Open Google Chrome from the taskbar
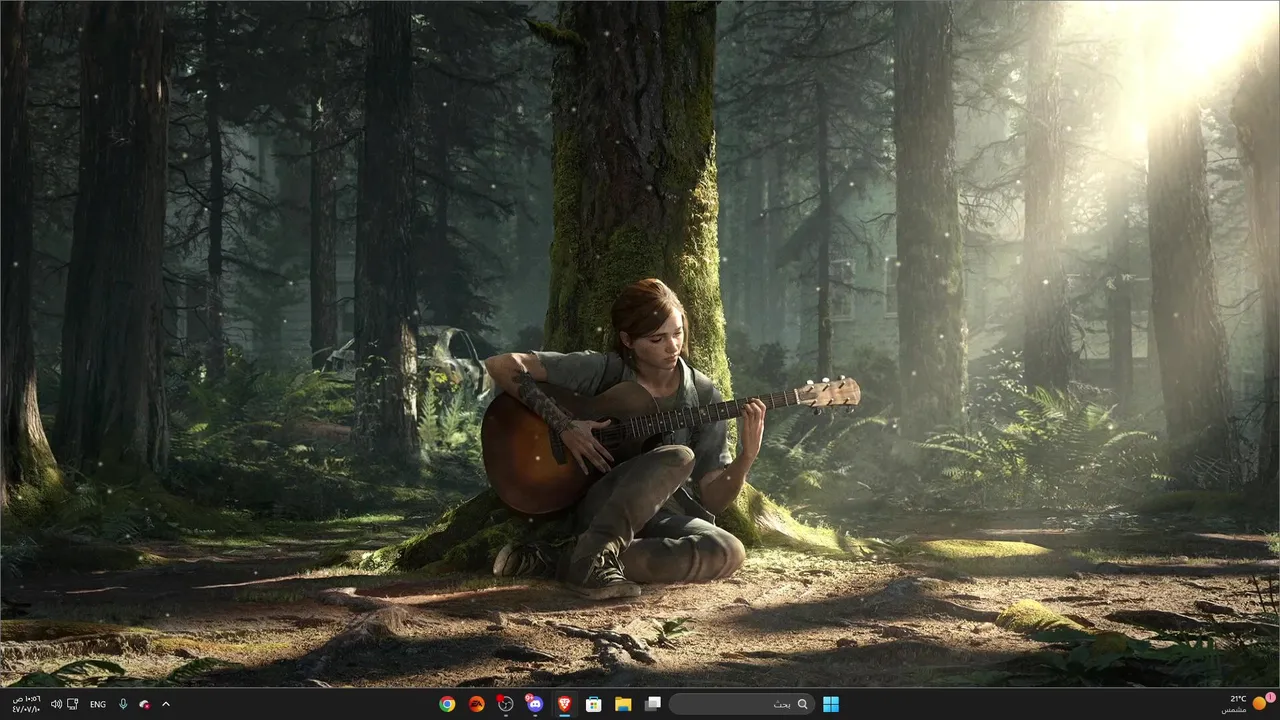 [447, 704]
